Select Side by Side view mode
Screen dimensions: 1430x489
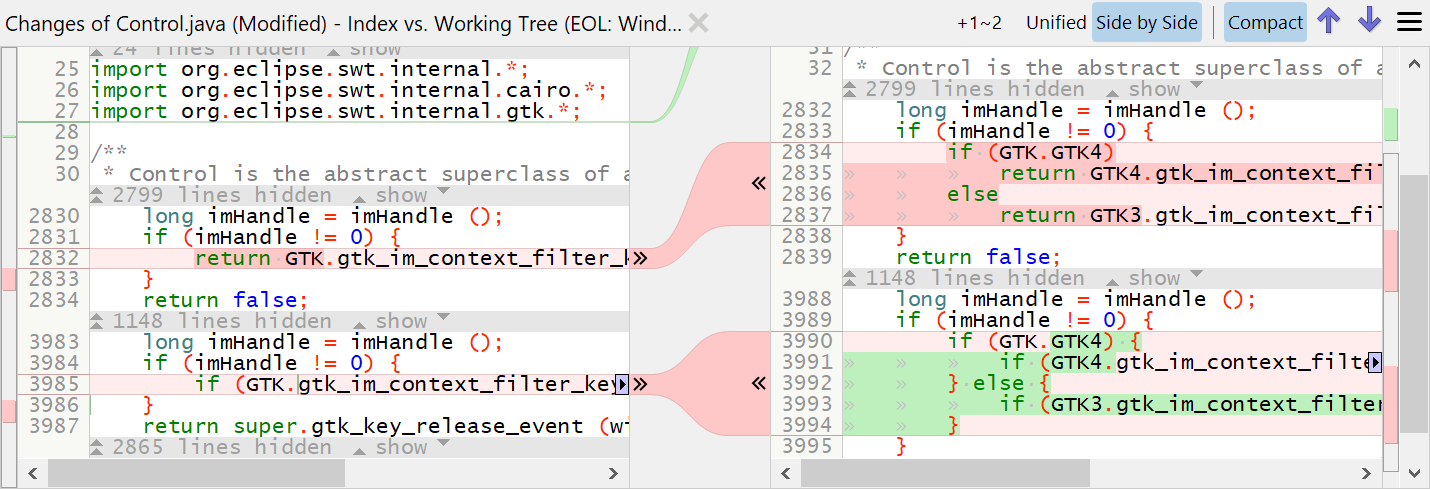1146,22
